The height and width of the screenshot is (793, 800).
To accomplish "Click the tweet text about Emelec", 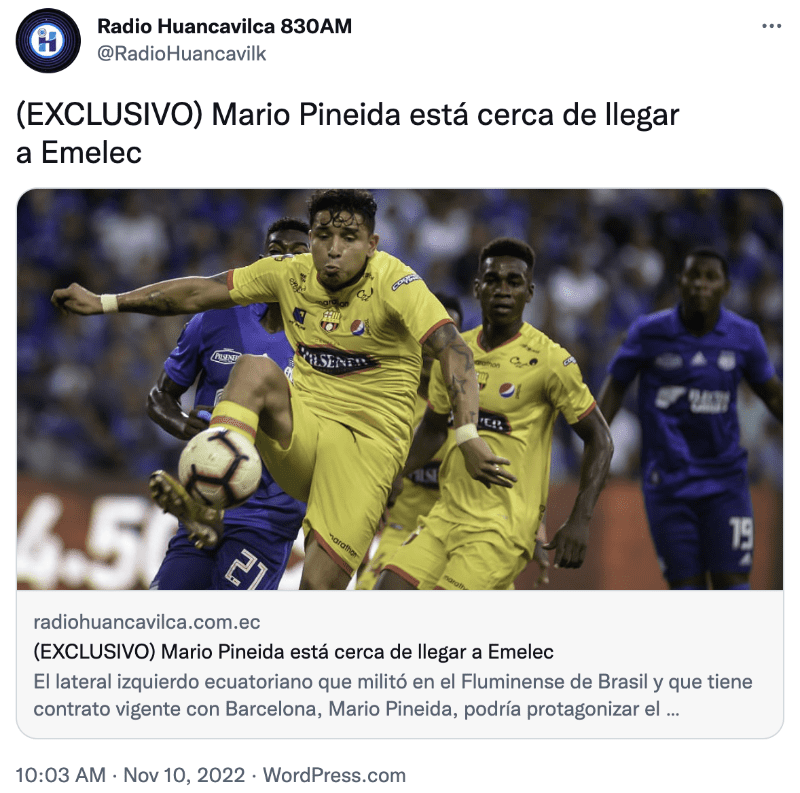I will tap(347, 133).
